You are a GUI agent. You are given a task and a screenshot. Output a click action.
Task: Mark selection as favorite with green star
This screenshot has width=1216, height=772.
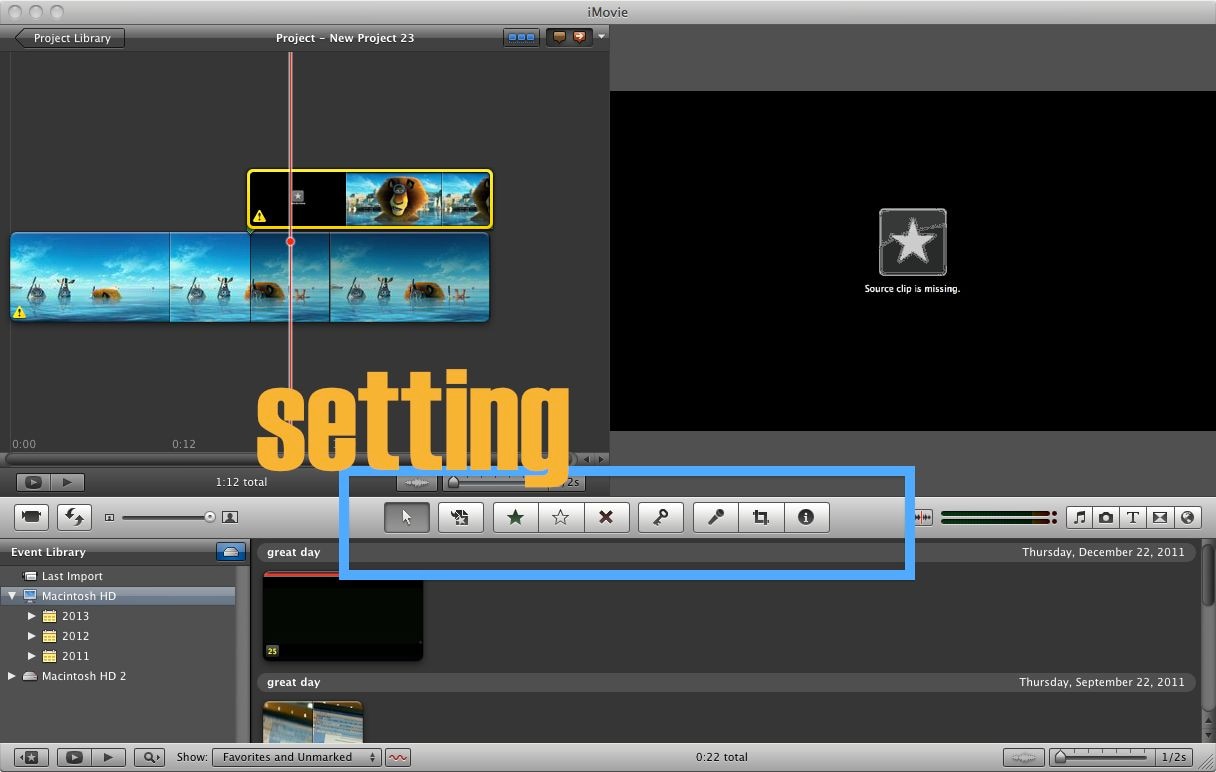click(516, 517)
